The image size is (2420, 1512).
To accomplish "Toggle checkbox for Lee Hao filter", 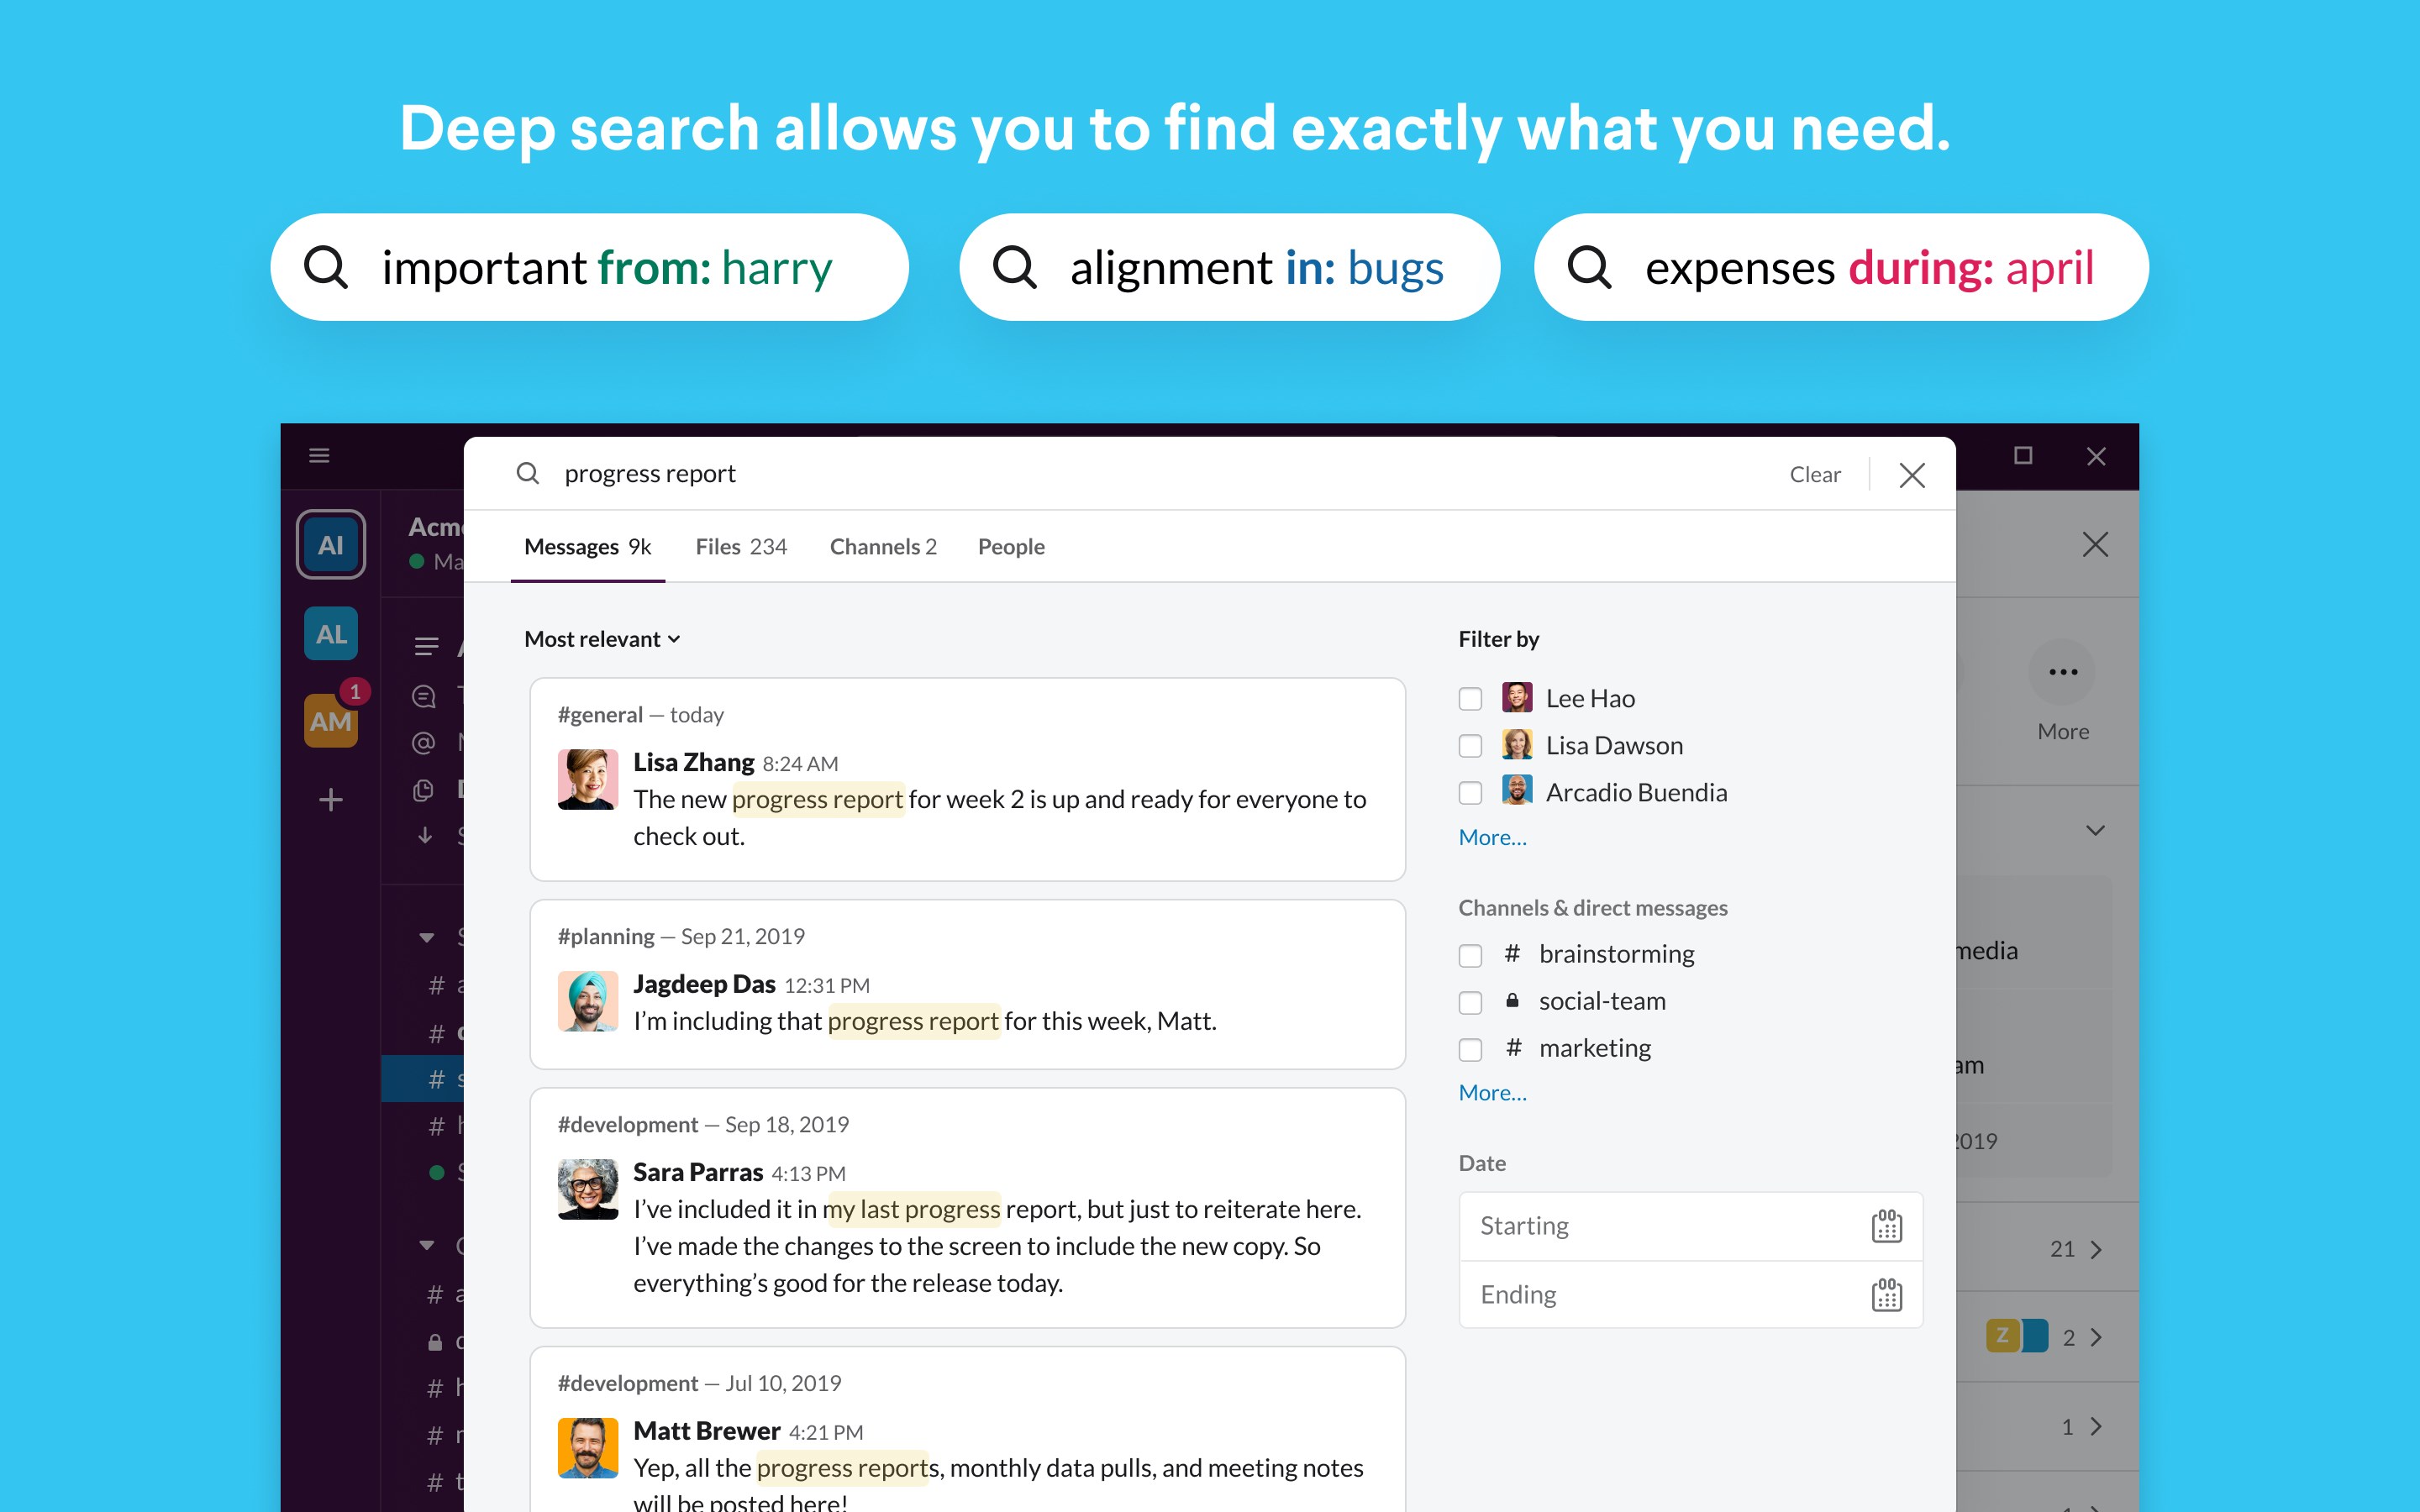I will pyautogui.click(x=1469, y=696).
